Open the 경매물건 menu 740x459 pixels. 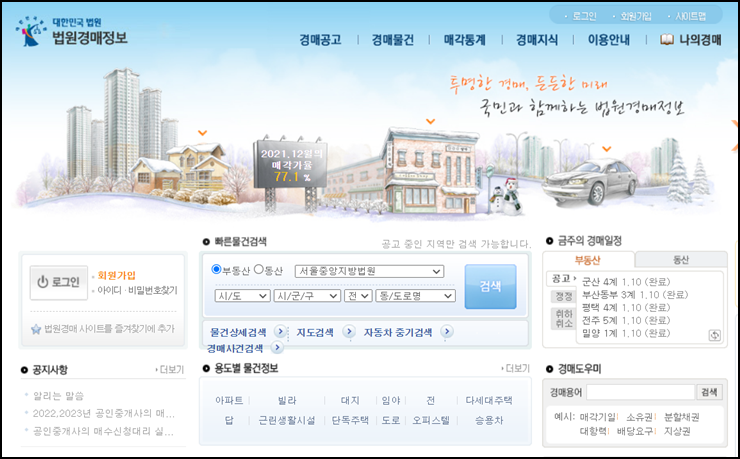click(393, 40)
